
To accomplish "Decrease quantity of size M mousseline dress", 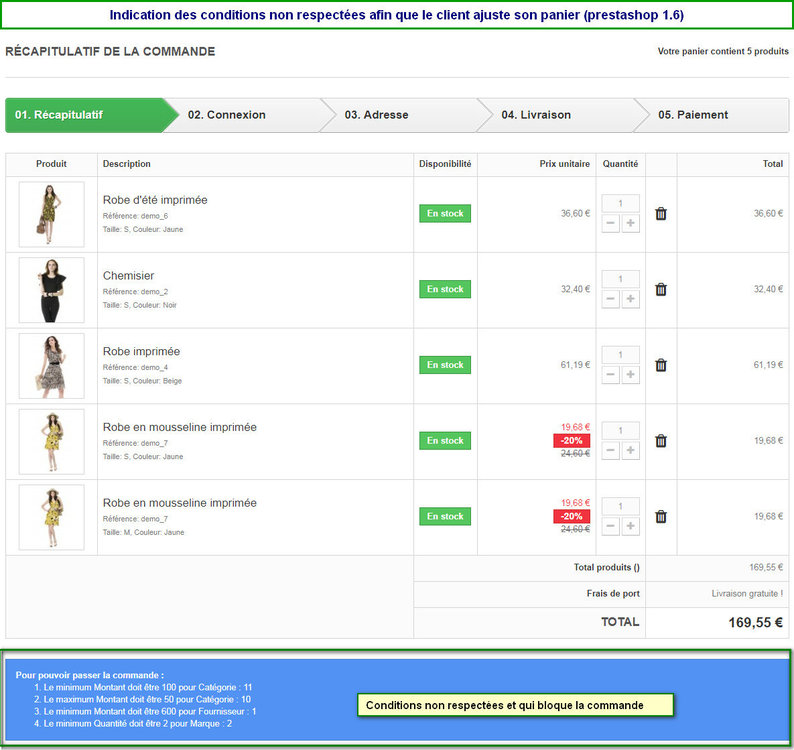I will pyautogui.click(x=611, y=526).
